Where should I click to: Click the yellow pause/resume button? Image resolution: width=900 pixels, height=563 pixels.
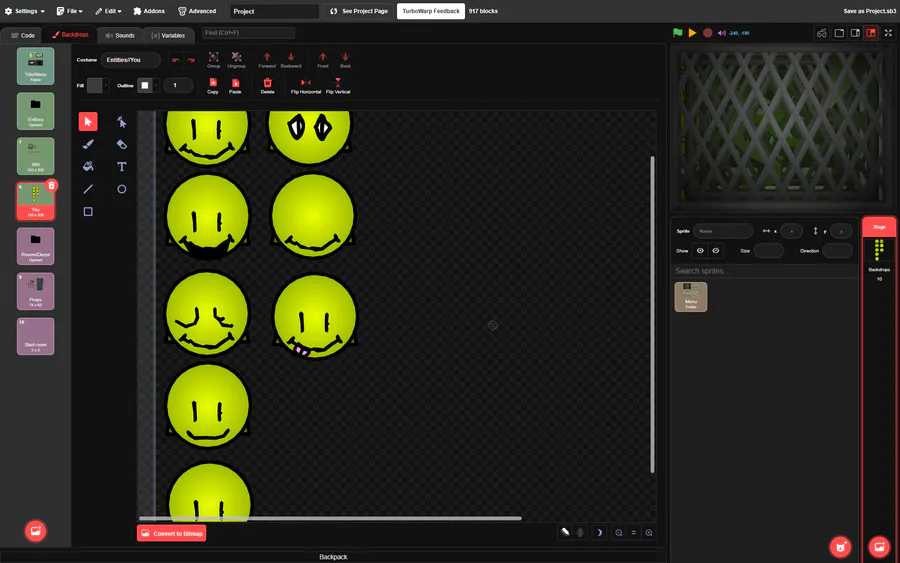pyautogui.click(x=692, y=33)
